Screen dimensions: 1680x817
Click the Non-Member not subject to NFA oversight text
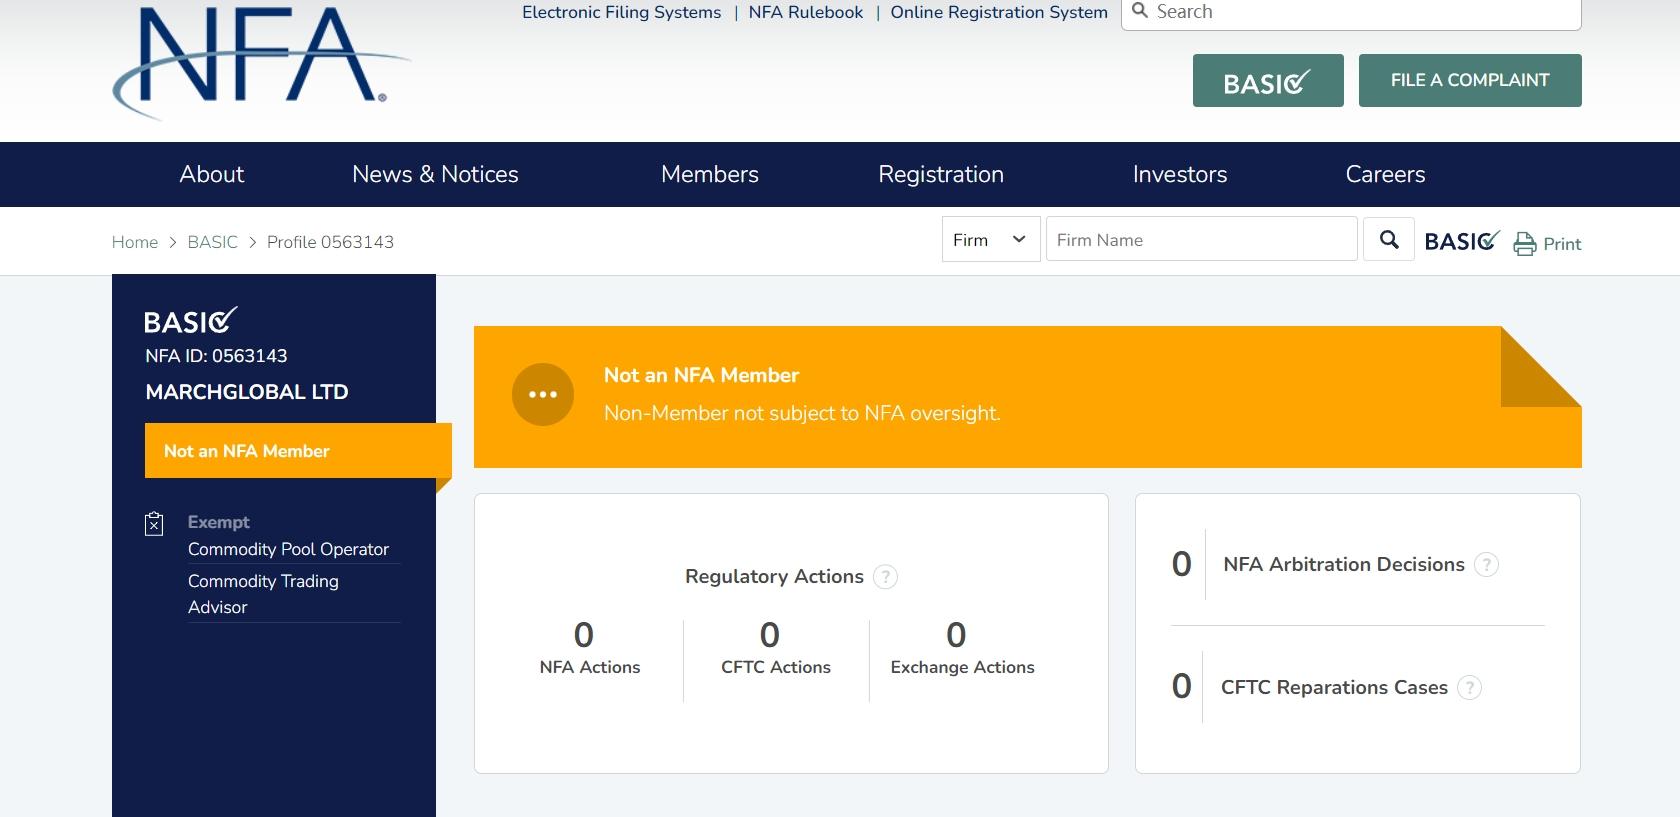coord(802,413)
